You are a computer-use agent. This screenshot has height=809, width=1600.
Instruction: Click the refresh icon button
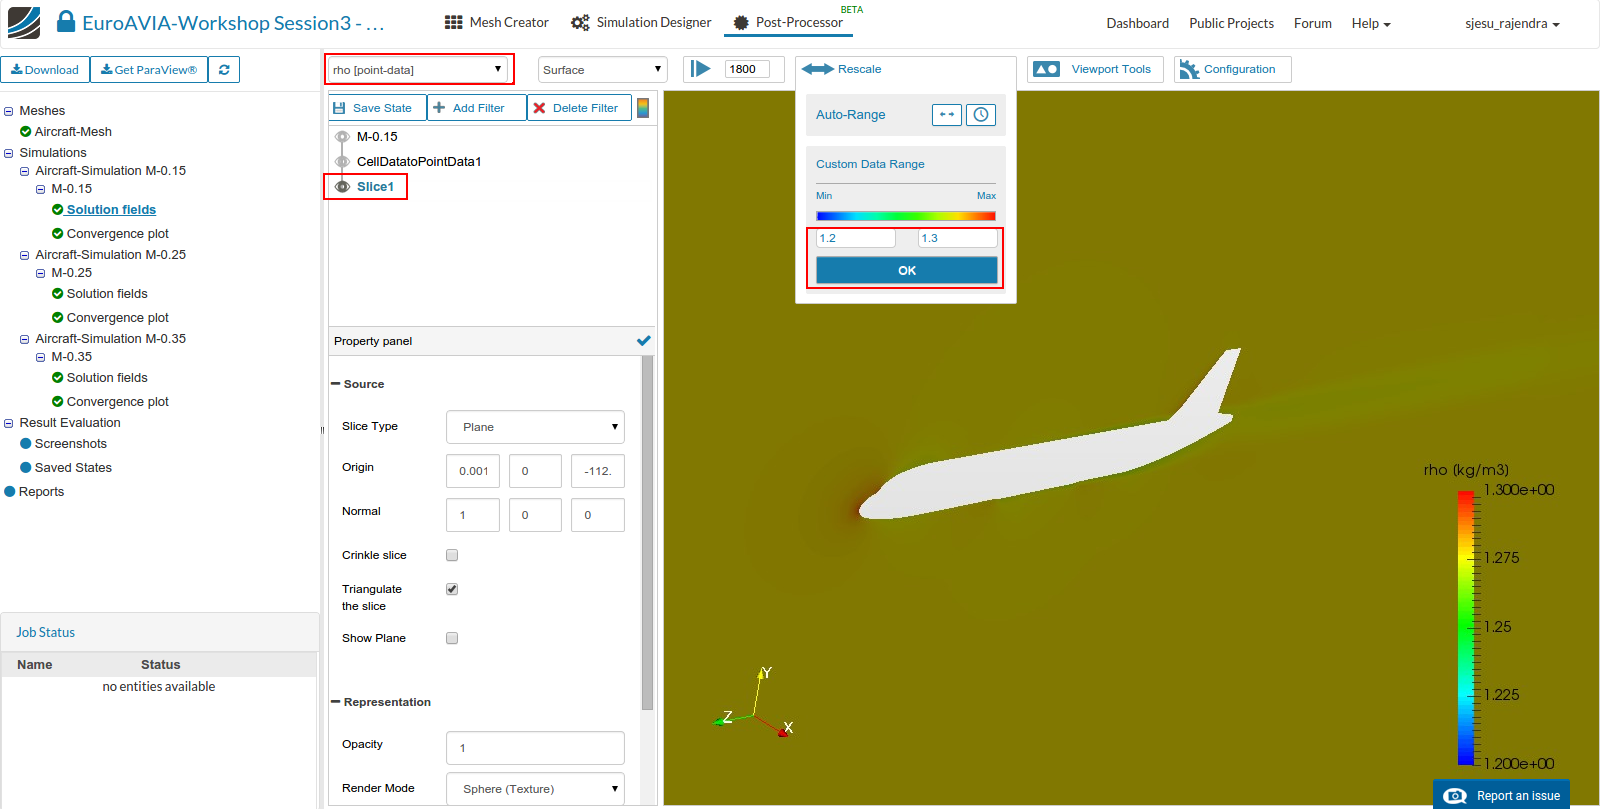pos(224,70)
